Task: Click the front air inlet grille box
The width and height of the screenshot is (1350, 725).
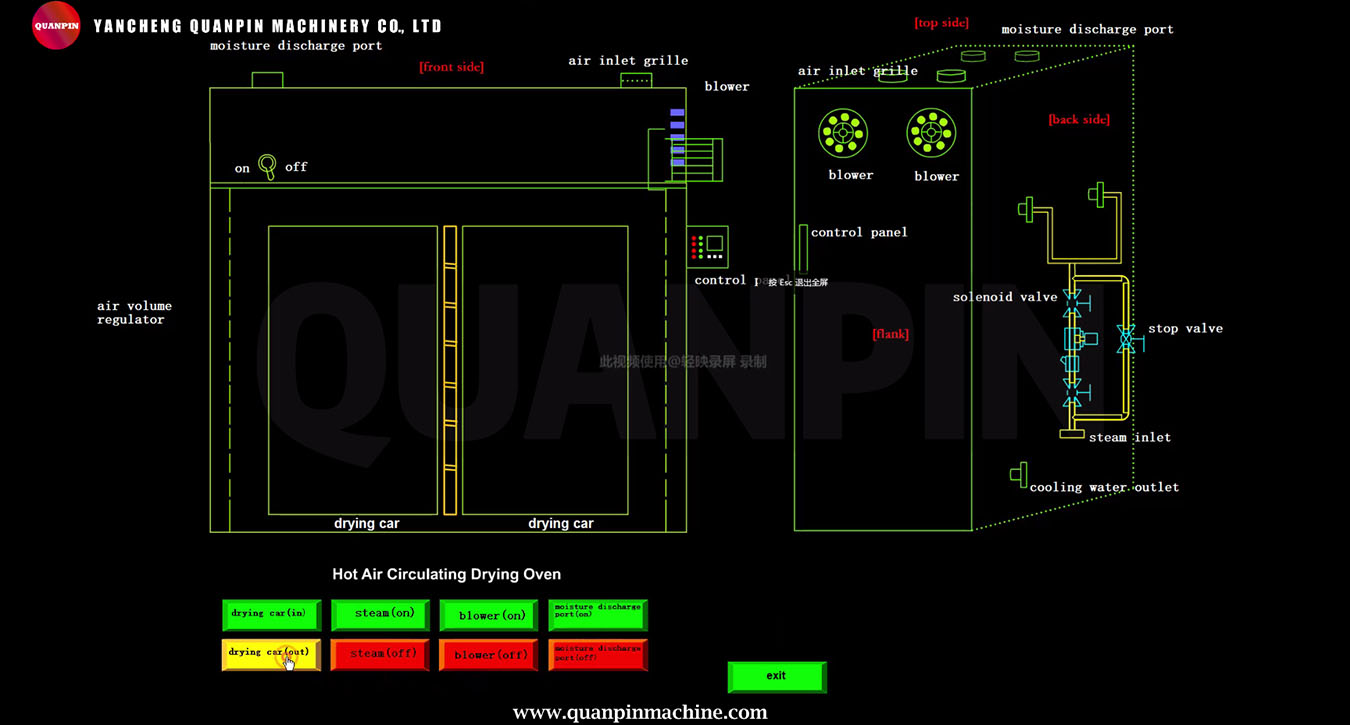Action: [636, 80]
